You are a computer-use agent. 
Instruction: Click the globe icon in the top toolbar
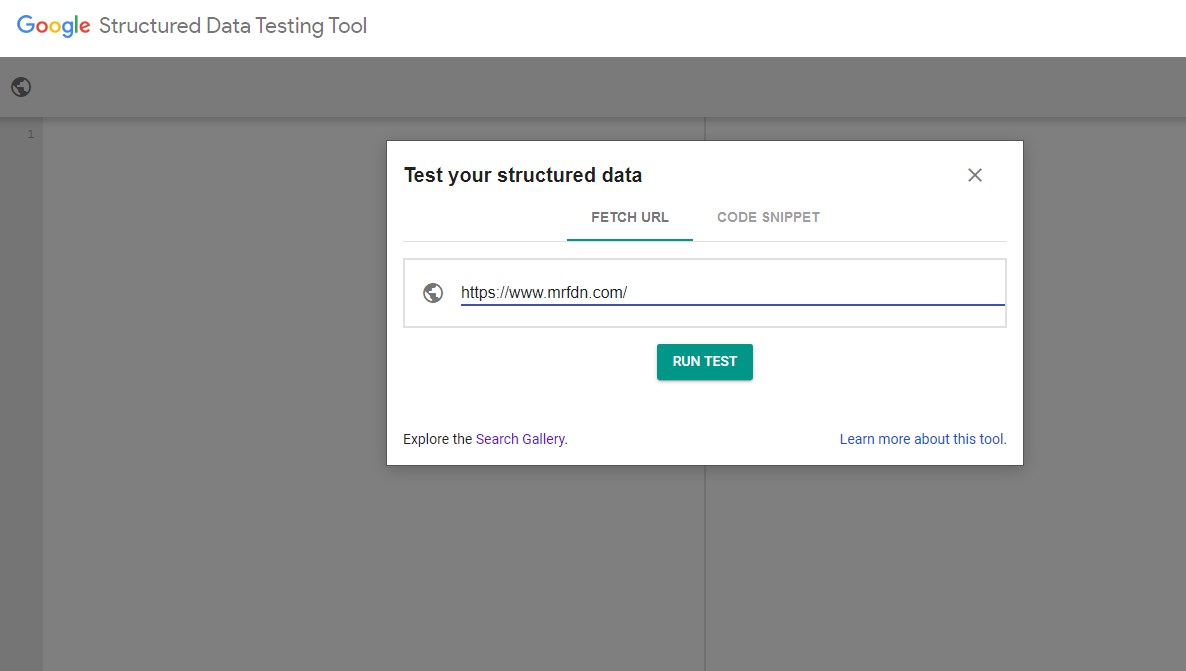point(21,87)
